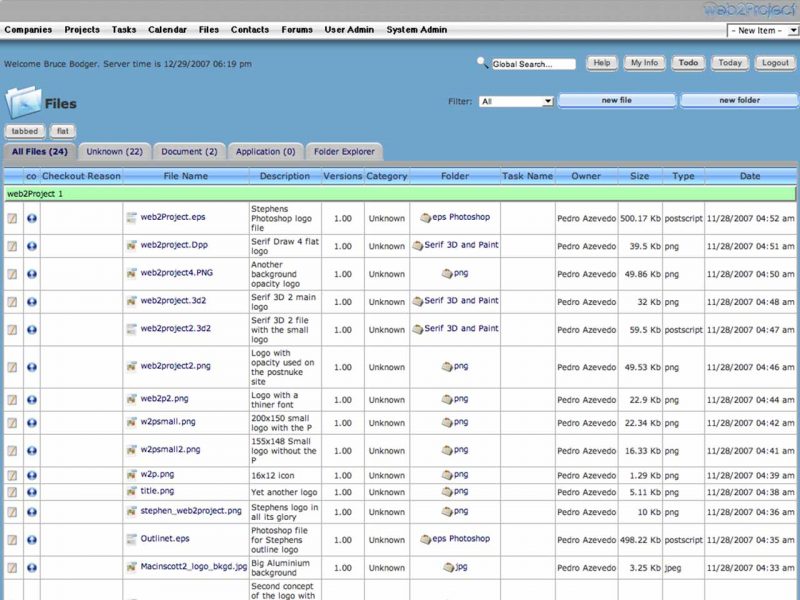800x600 pixels.
Task: Click the globe icon in the Outlinet.eps row
Action: pos(30,539)
